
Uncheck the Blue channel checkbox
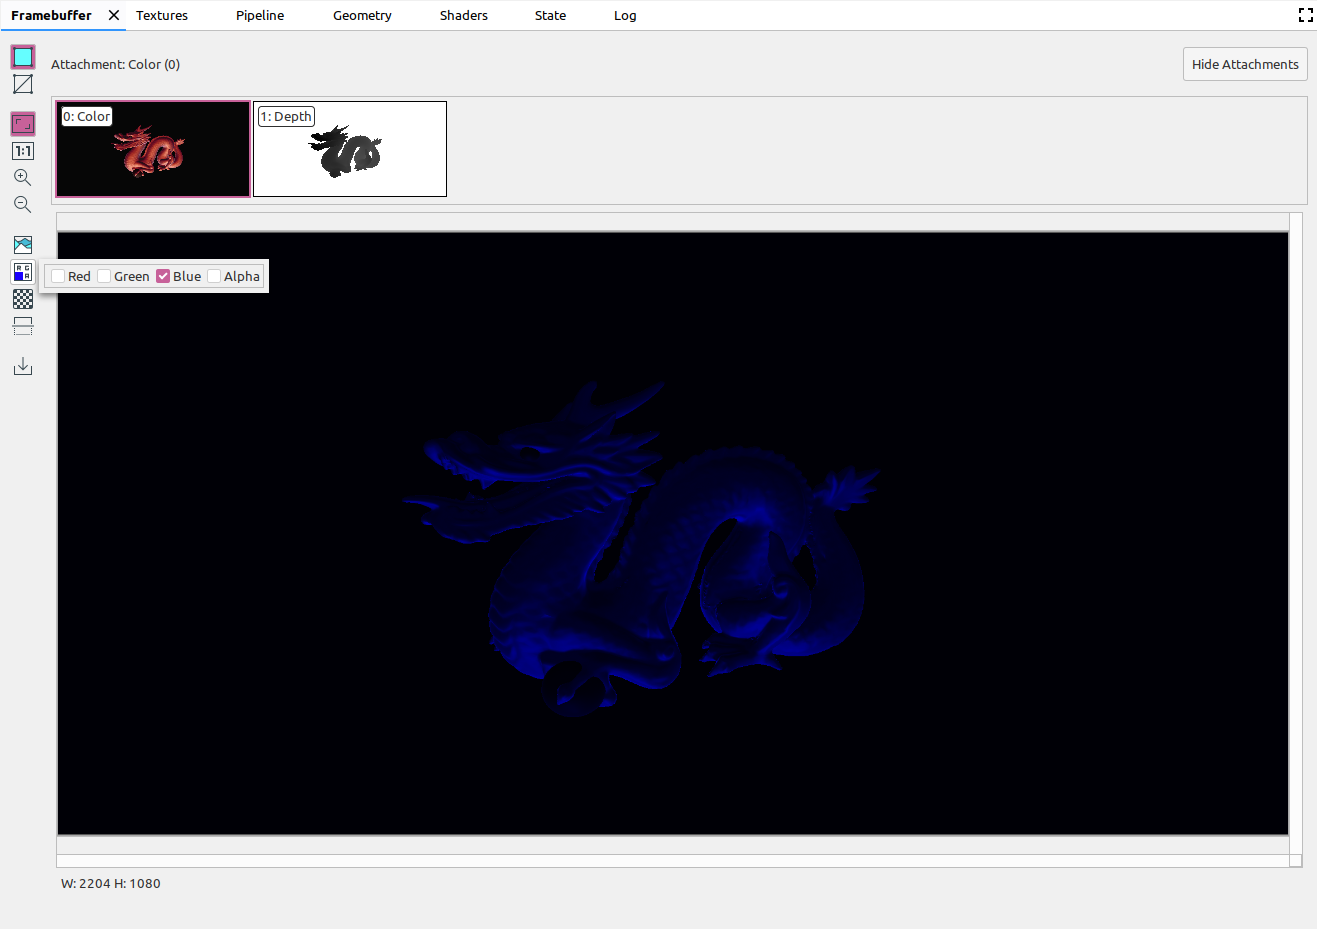coord(163,277)
